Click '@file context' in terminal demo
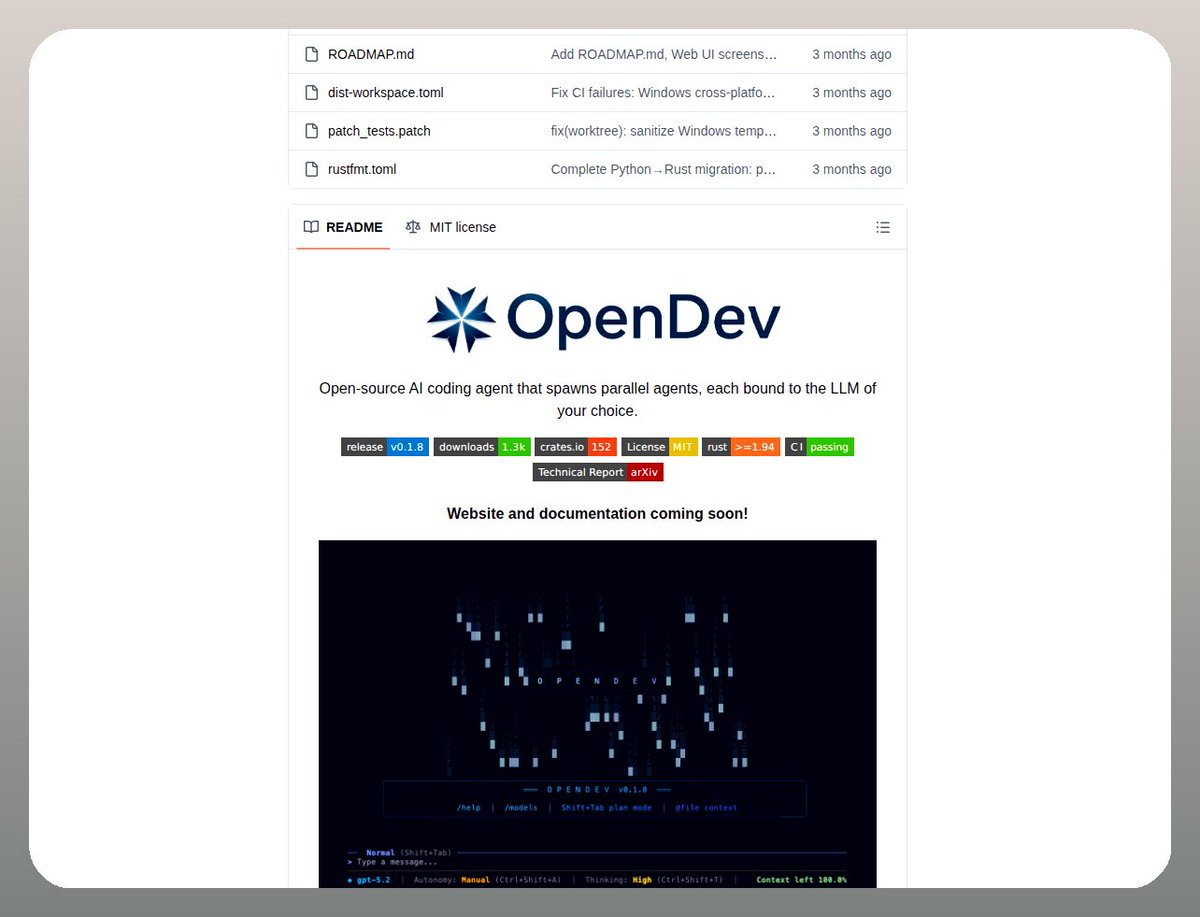This screenshot has height=917, width=1200. pos(706,808)
